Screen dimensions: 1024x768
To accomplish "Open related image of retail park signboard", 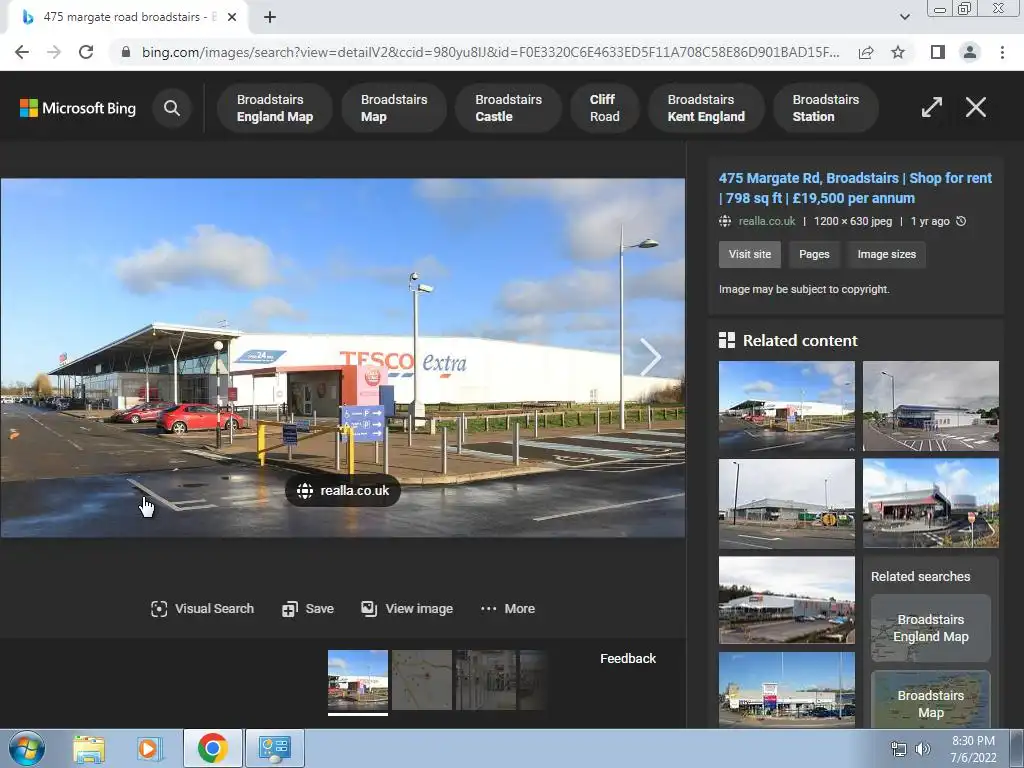I will (786, 689).
